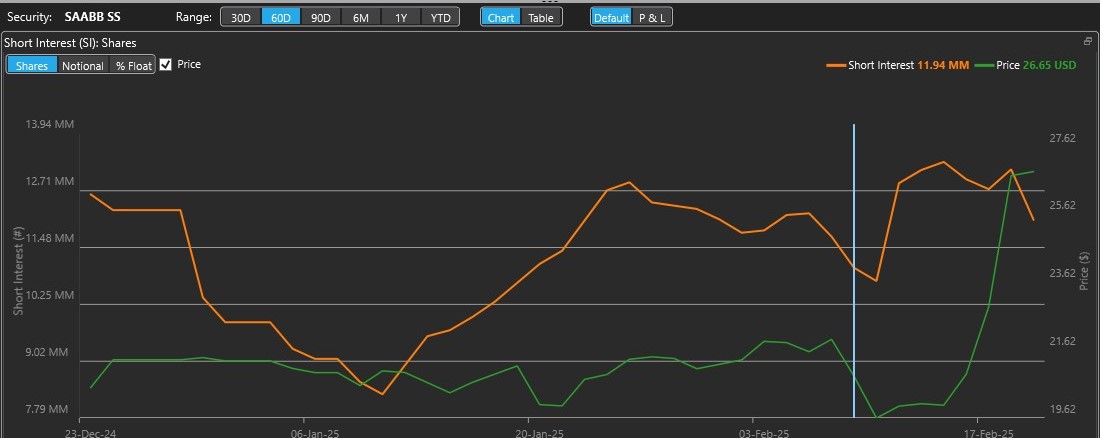1100x438 pixels.
Task: Click the Price ($) axis title
Action: click(x=1085, y=270)
